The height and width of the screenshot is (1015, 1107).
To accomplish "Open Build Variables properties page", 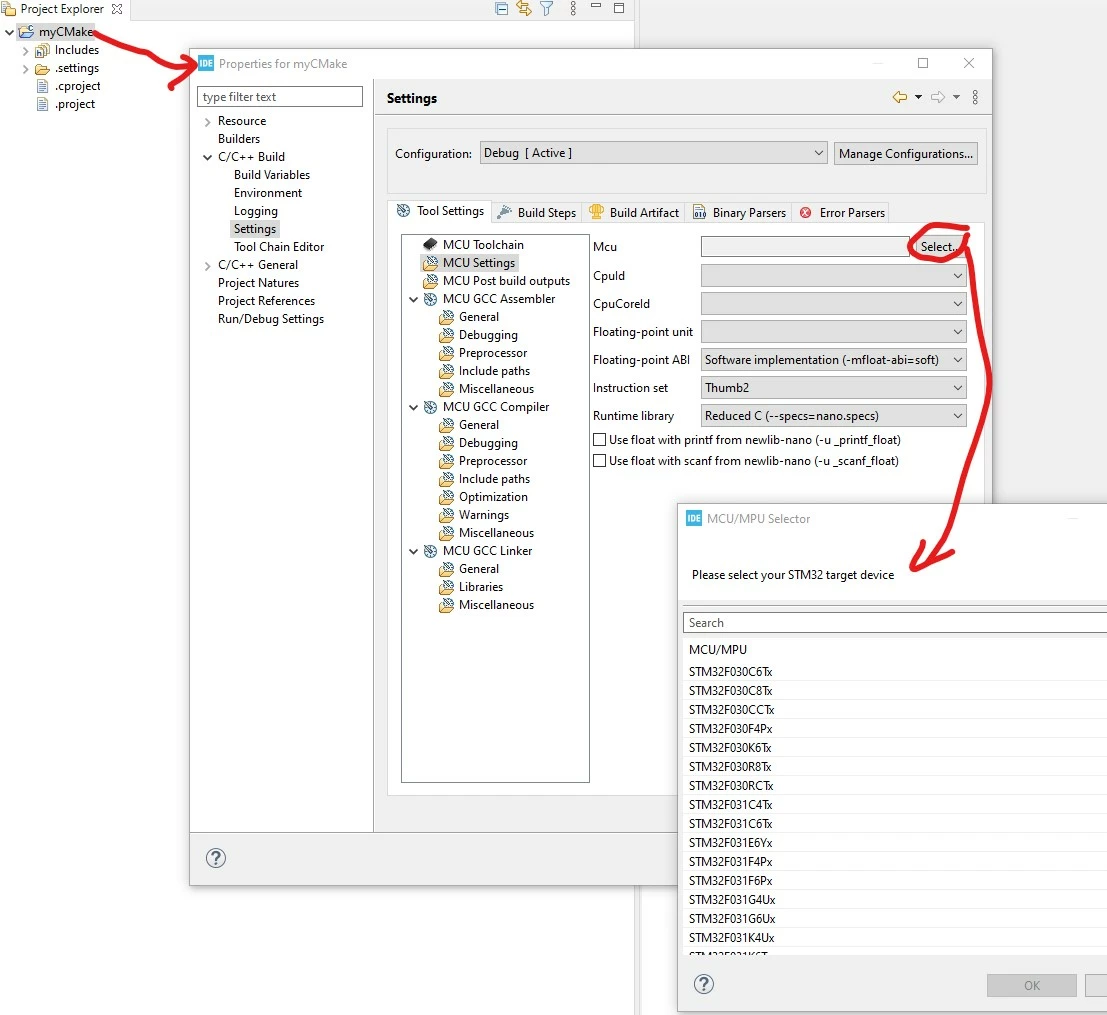I will tap(272, 175).
